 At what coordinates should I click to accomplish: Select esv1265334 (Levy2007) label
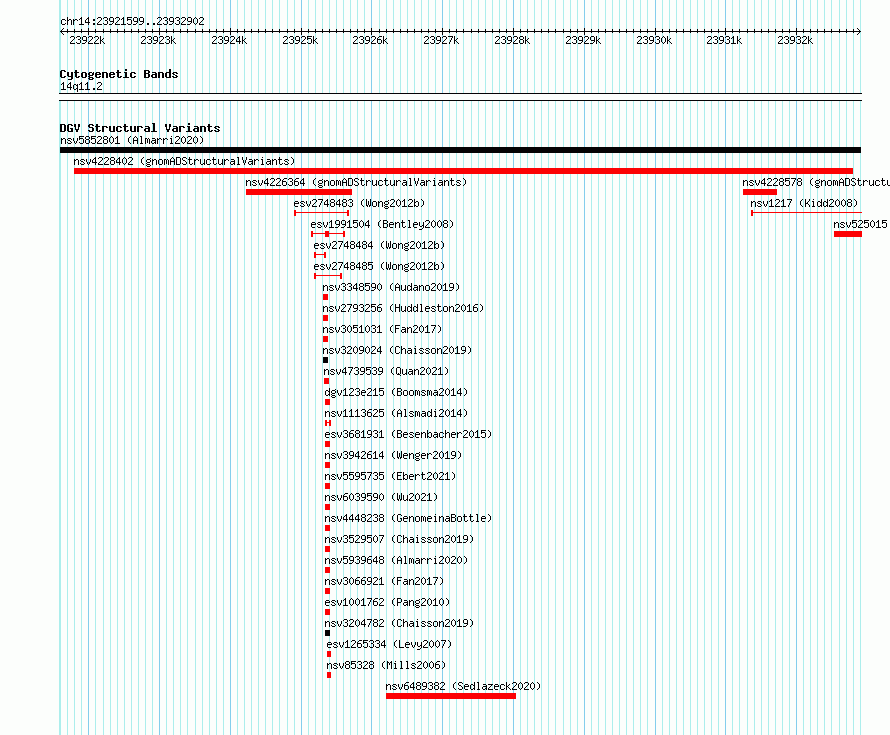389,644
